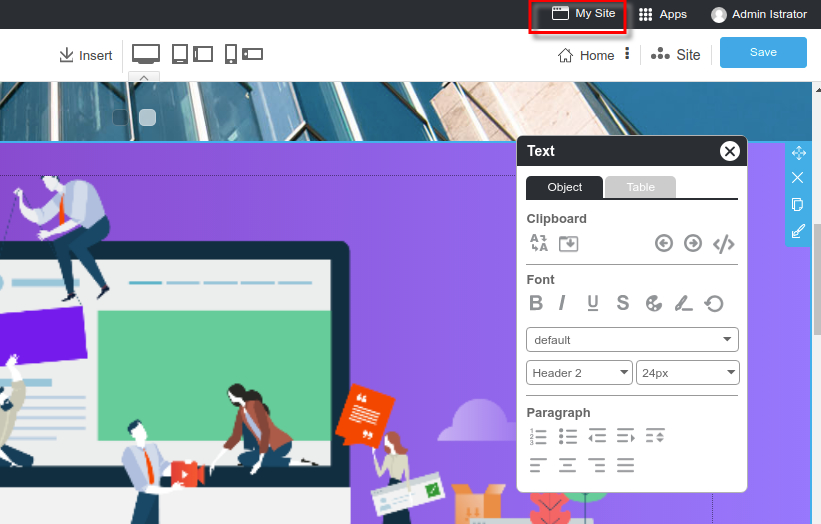Center align the paragraph text
The width and height of the screenshot is (821, 524).
point(568,465)
